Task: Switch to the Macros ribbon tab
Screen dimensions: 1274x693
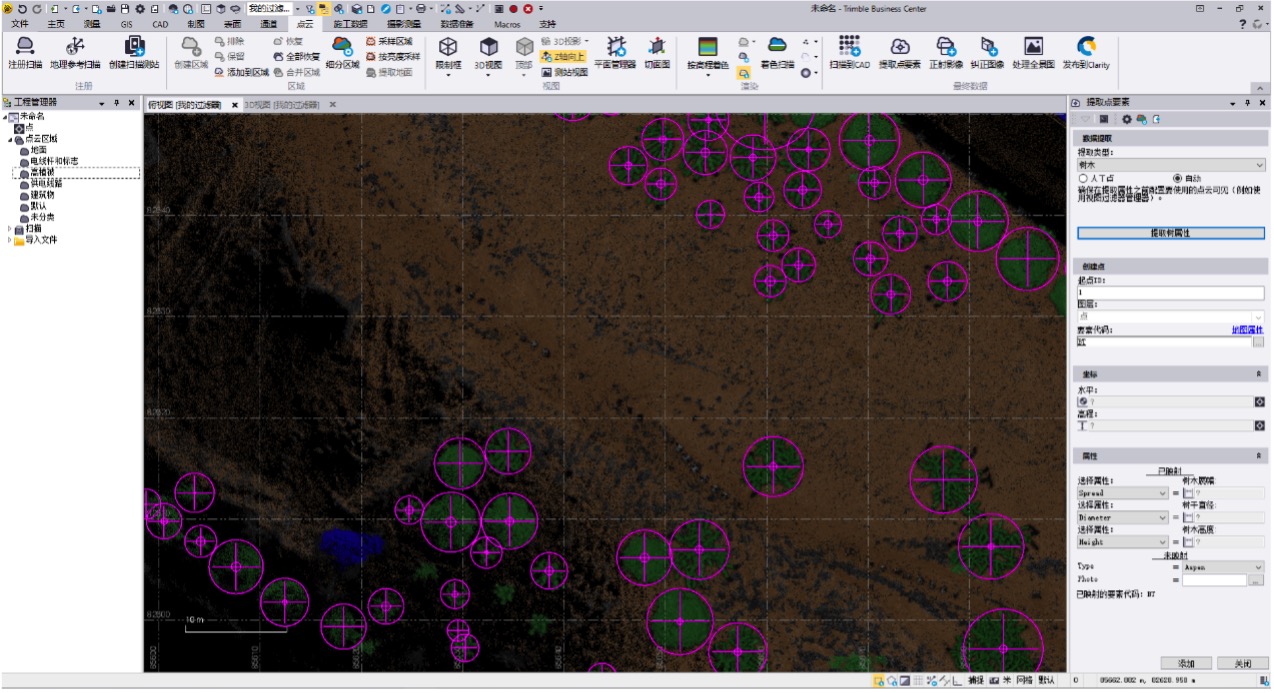Action: 507,23
